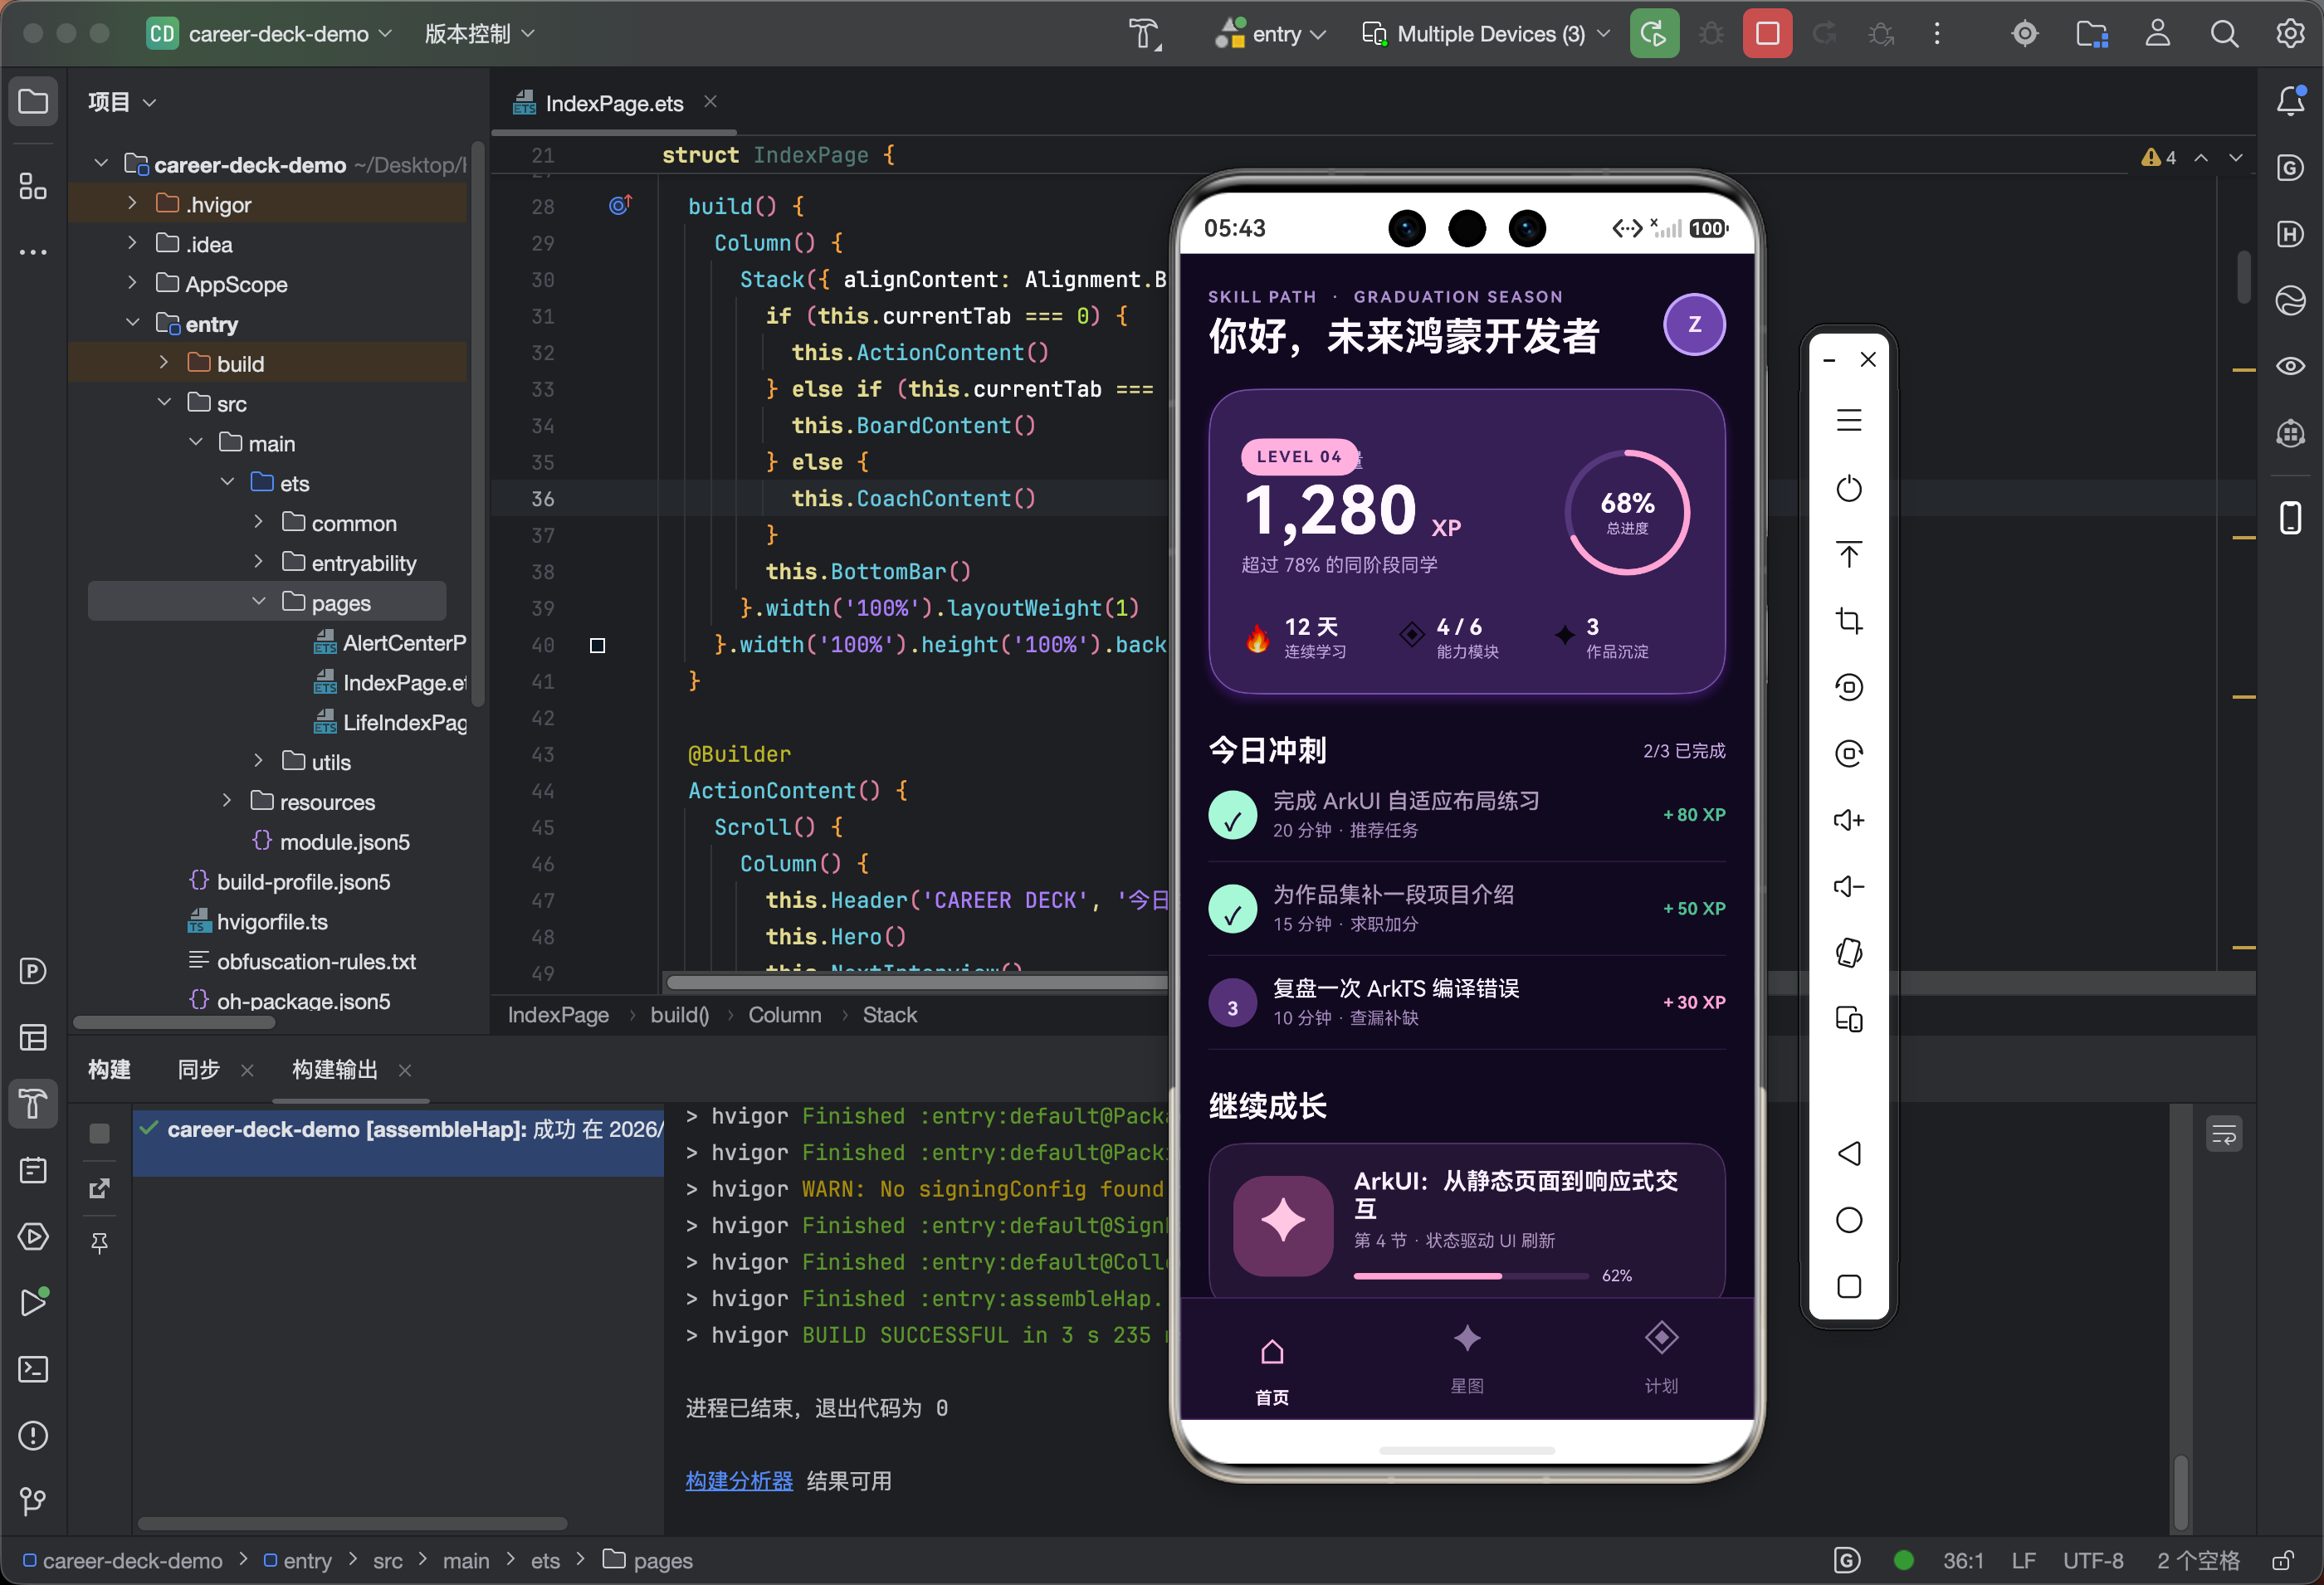Image resolution: width=2324 pixels, height=1585 pixels.
Task: Open entry run configuration dropdown
Action: 1271,34
